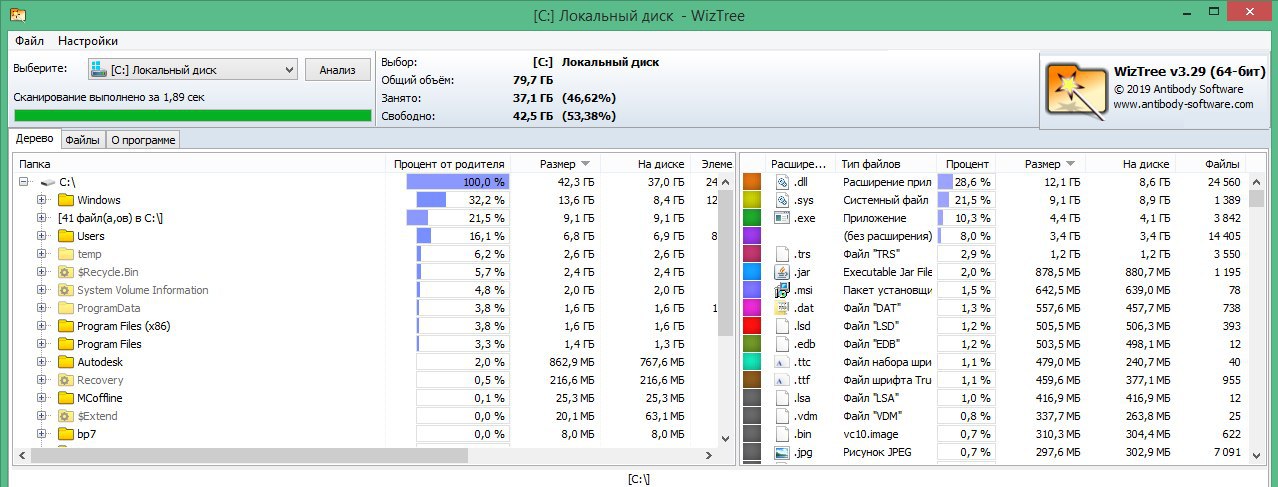1278x487 pixels.
Task: Click the 24 560 files count cell
Action: coord(1224,182)
